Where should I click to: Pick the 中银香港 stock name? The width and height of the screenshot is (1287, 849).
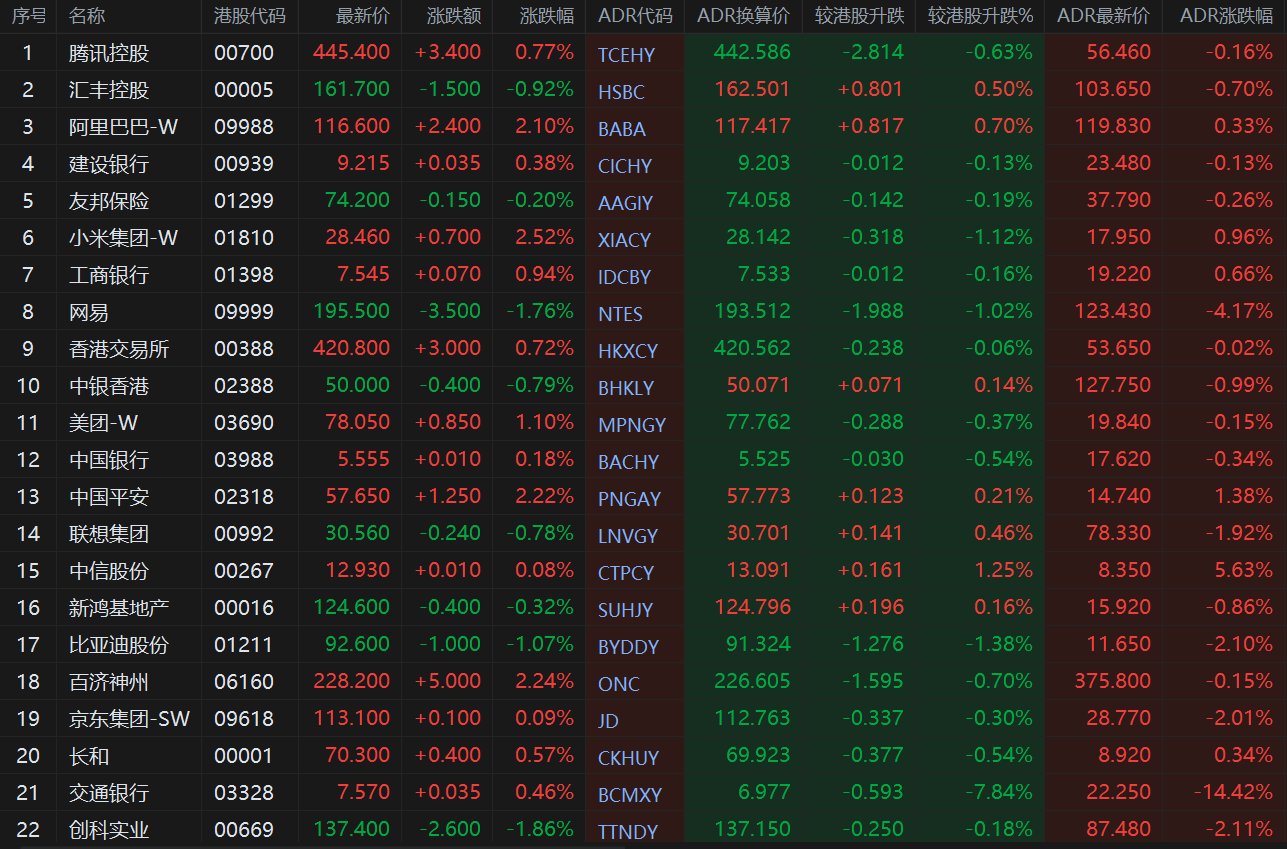(109, 386)
